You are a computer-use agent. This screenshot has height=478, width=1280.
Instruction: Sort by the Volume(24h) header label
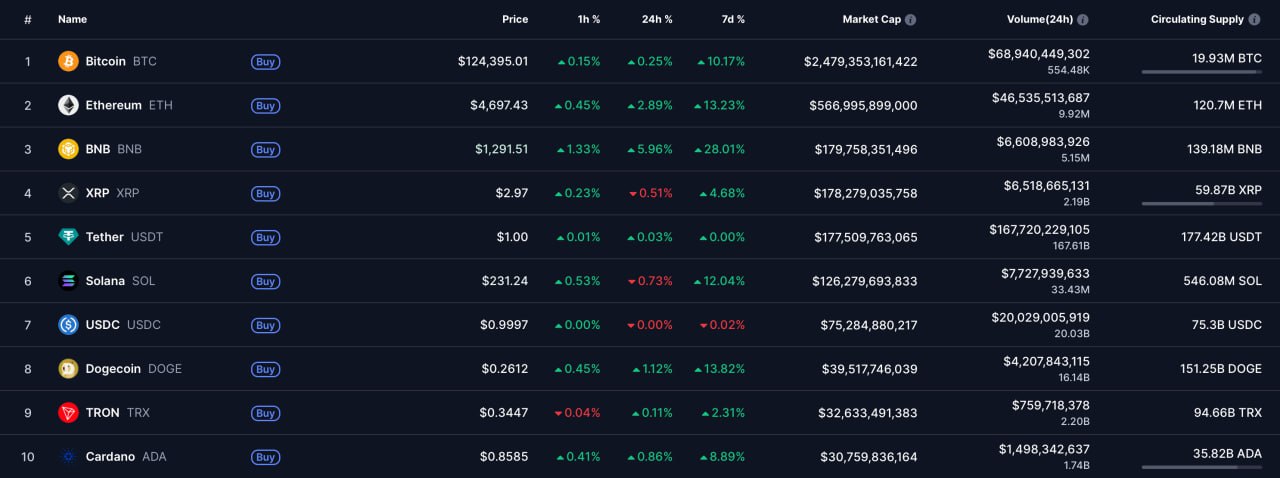[1040, 19]
